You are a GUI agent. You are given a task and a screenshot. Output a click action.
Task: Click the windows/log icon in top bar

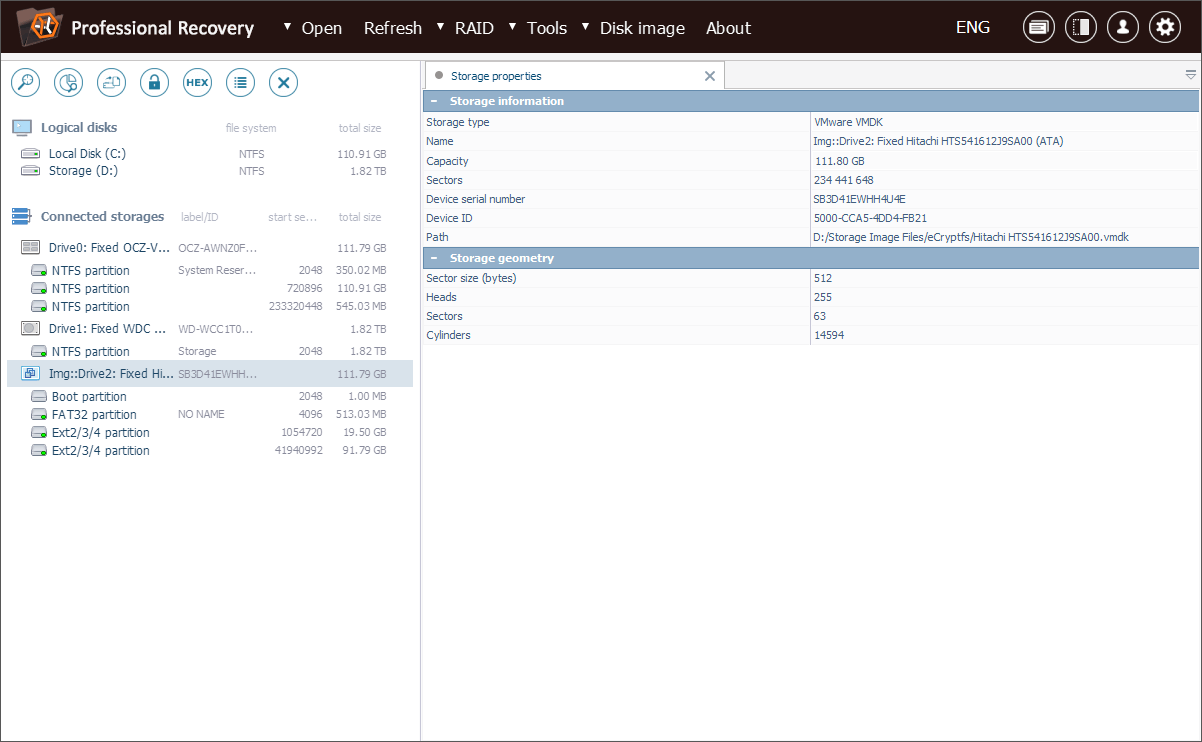coord(1038,27)
